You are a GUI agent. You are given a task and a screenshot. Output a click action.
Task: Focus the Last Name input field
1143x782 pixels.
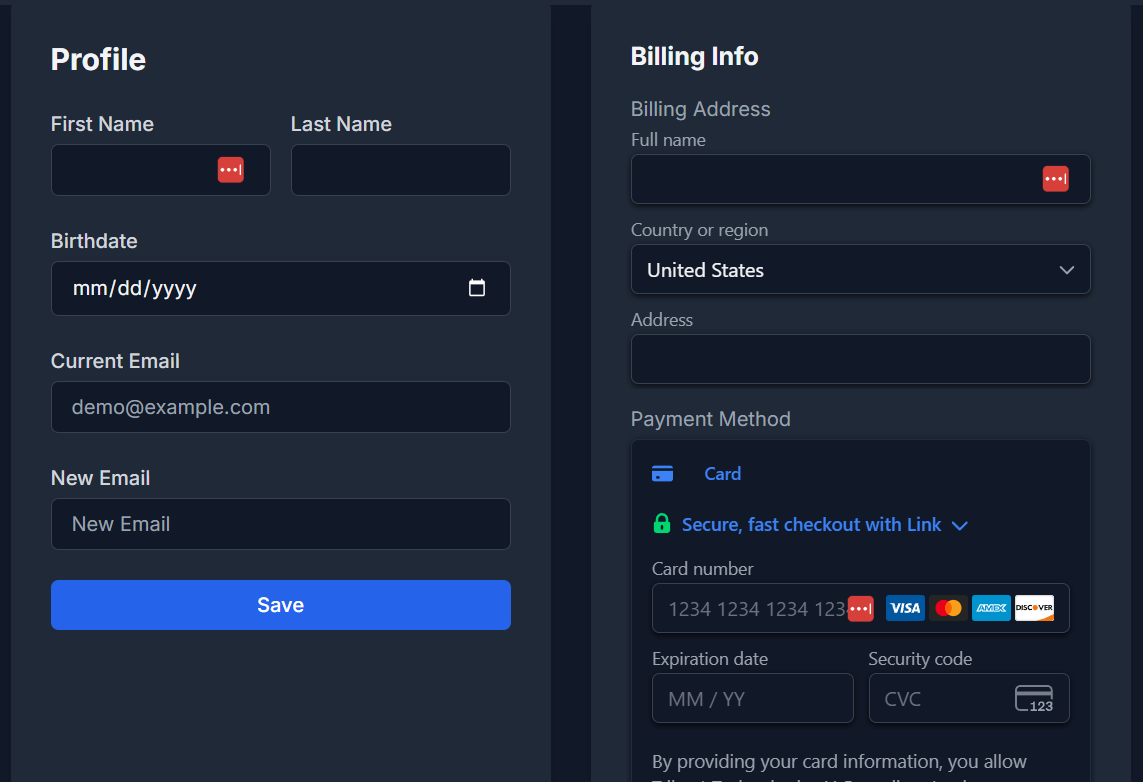[x=400, y=170]
